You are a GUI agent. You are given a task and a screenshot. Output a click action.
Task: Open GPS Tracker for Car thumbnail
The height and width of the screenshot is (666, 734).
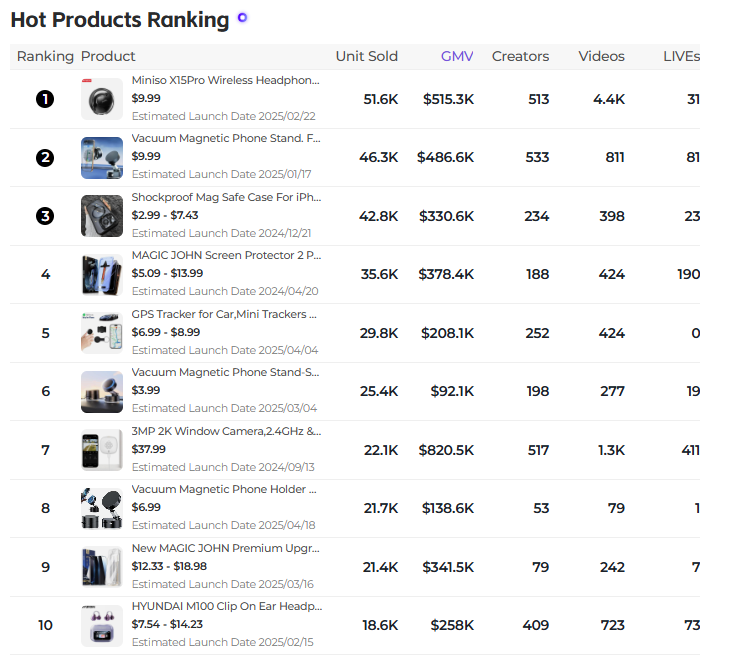point(102,333)
